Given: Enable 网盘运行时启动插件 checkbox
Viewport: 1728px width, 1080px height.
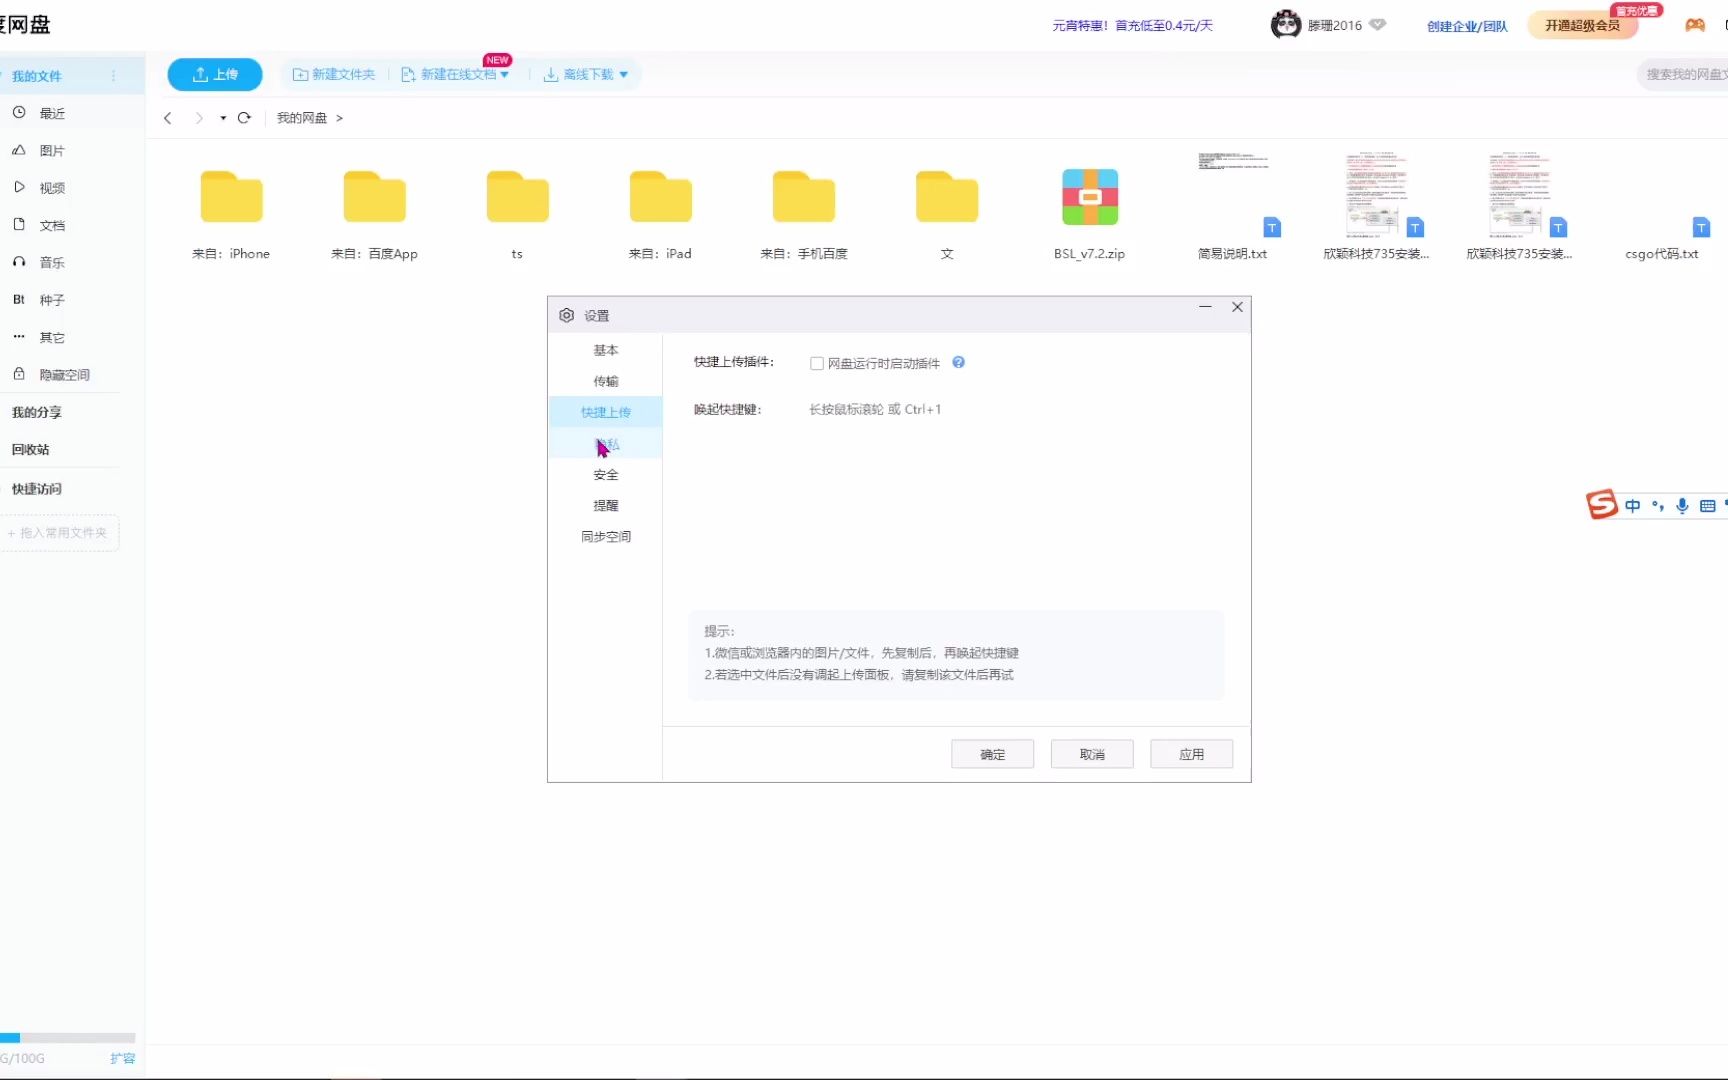Looking at the screenshot, I should click(x=817, y=363).
